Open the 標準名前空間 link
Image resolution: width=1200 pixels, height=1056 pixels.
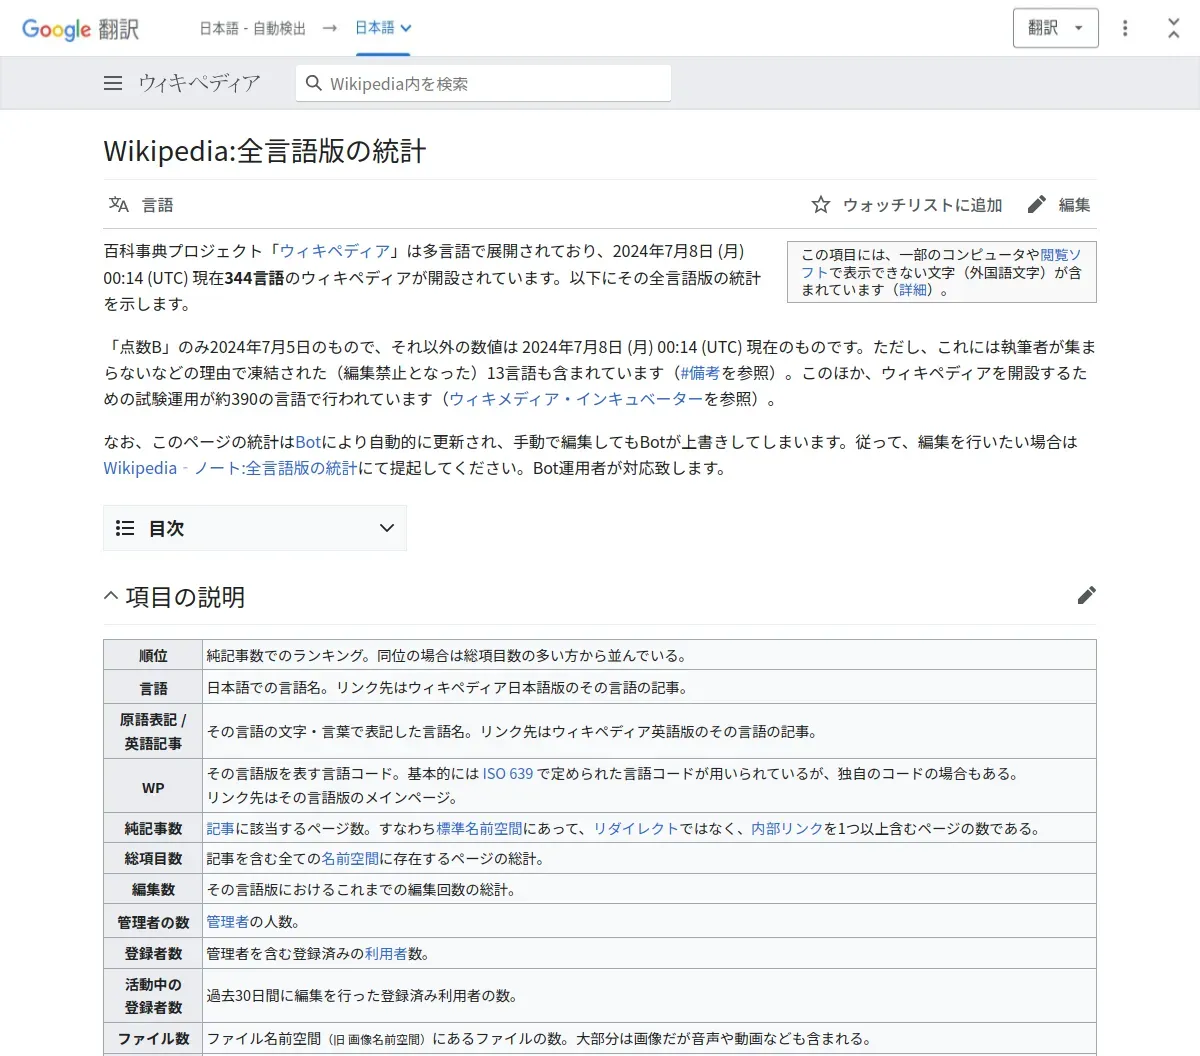(479, 829)
